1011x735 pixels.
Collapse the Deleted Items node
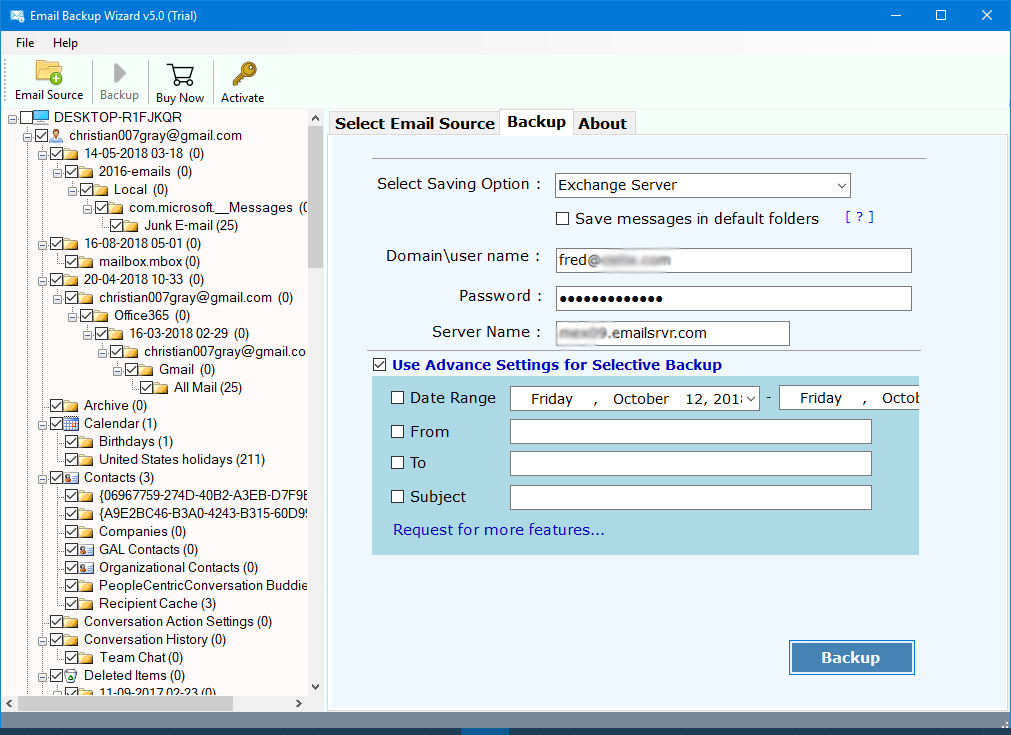43,677
